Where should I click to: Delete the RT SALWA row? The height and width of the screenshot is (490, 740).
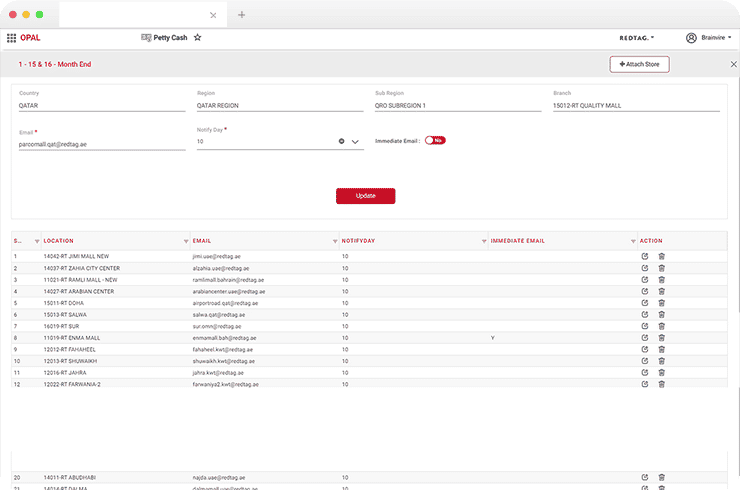[x=661, y=314]
